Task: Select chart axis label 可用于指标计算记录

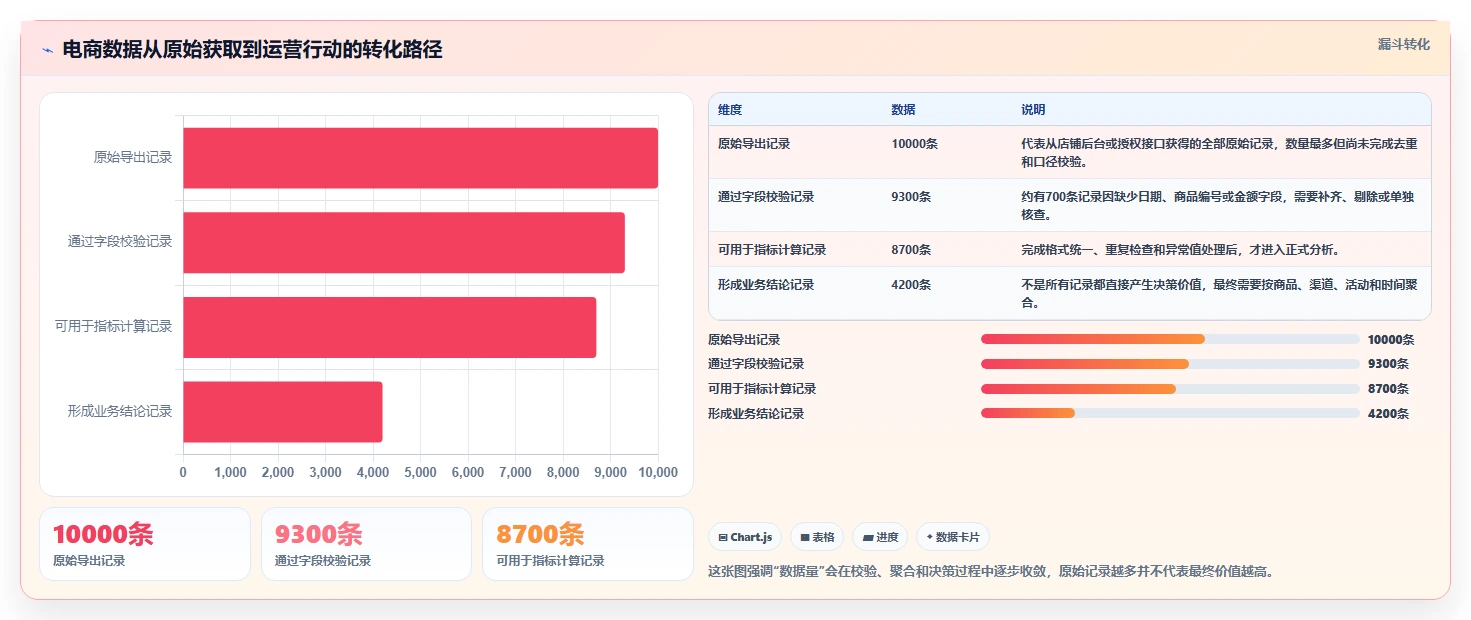Action: (114, 327)
